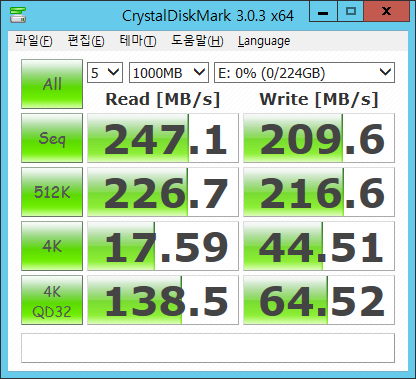The width and height of the screenshot is (416, 379).
Task: Select the 4K QD32 read result 138.5
Action: [x=163, y=300]
